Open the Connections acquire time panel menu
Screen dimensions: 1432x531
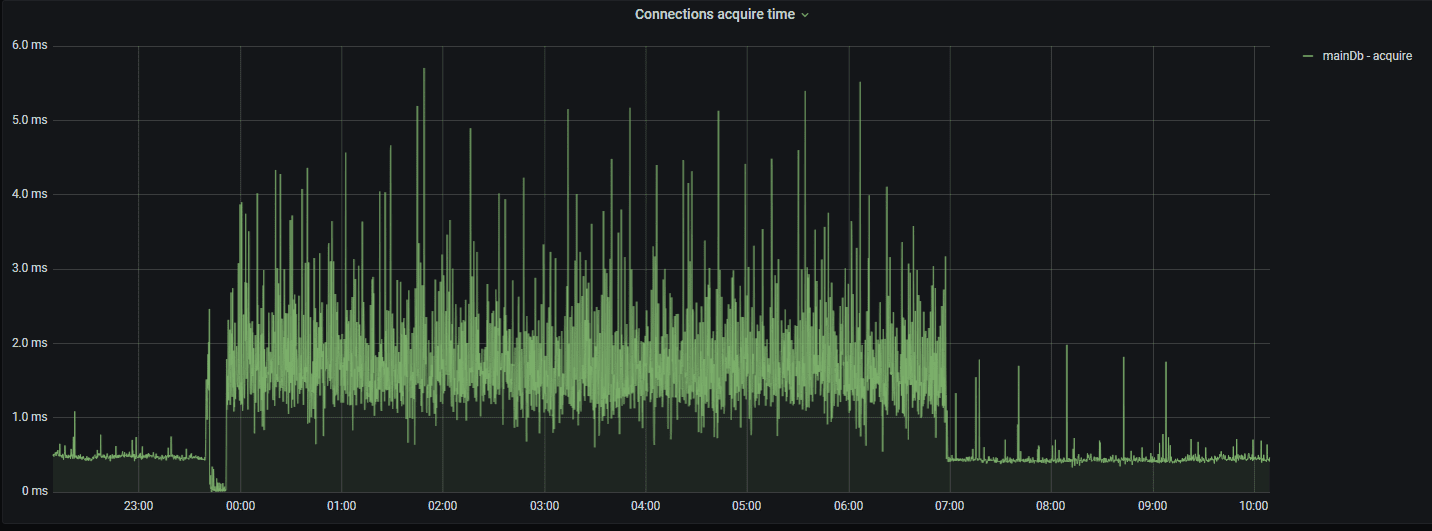point(715,14)
